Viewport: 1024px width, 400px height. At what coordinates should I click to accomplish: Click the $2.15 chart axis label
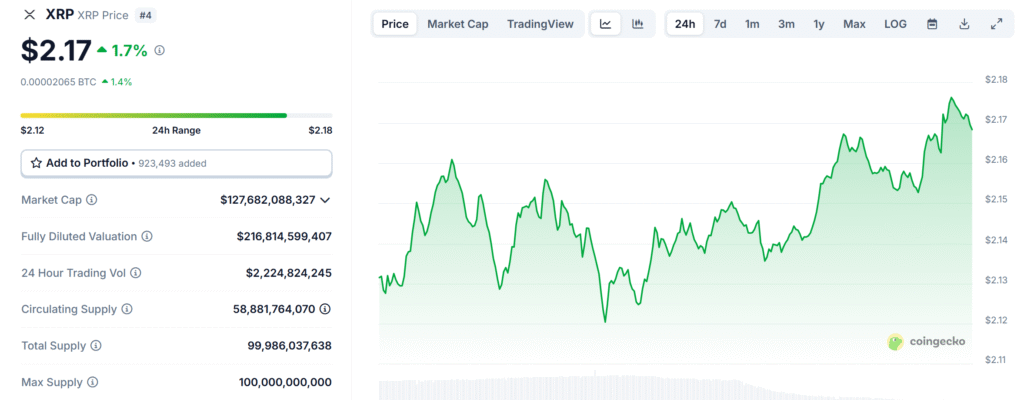pos(996,200)
